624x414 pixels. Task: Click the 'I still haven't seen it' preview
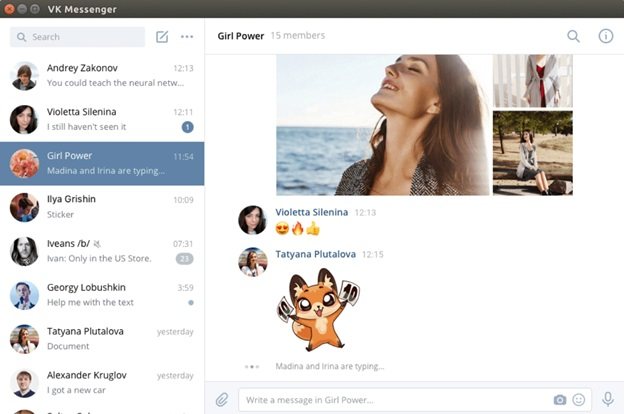click(86, 127)
